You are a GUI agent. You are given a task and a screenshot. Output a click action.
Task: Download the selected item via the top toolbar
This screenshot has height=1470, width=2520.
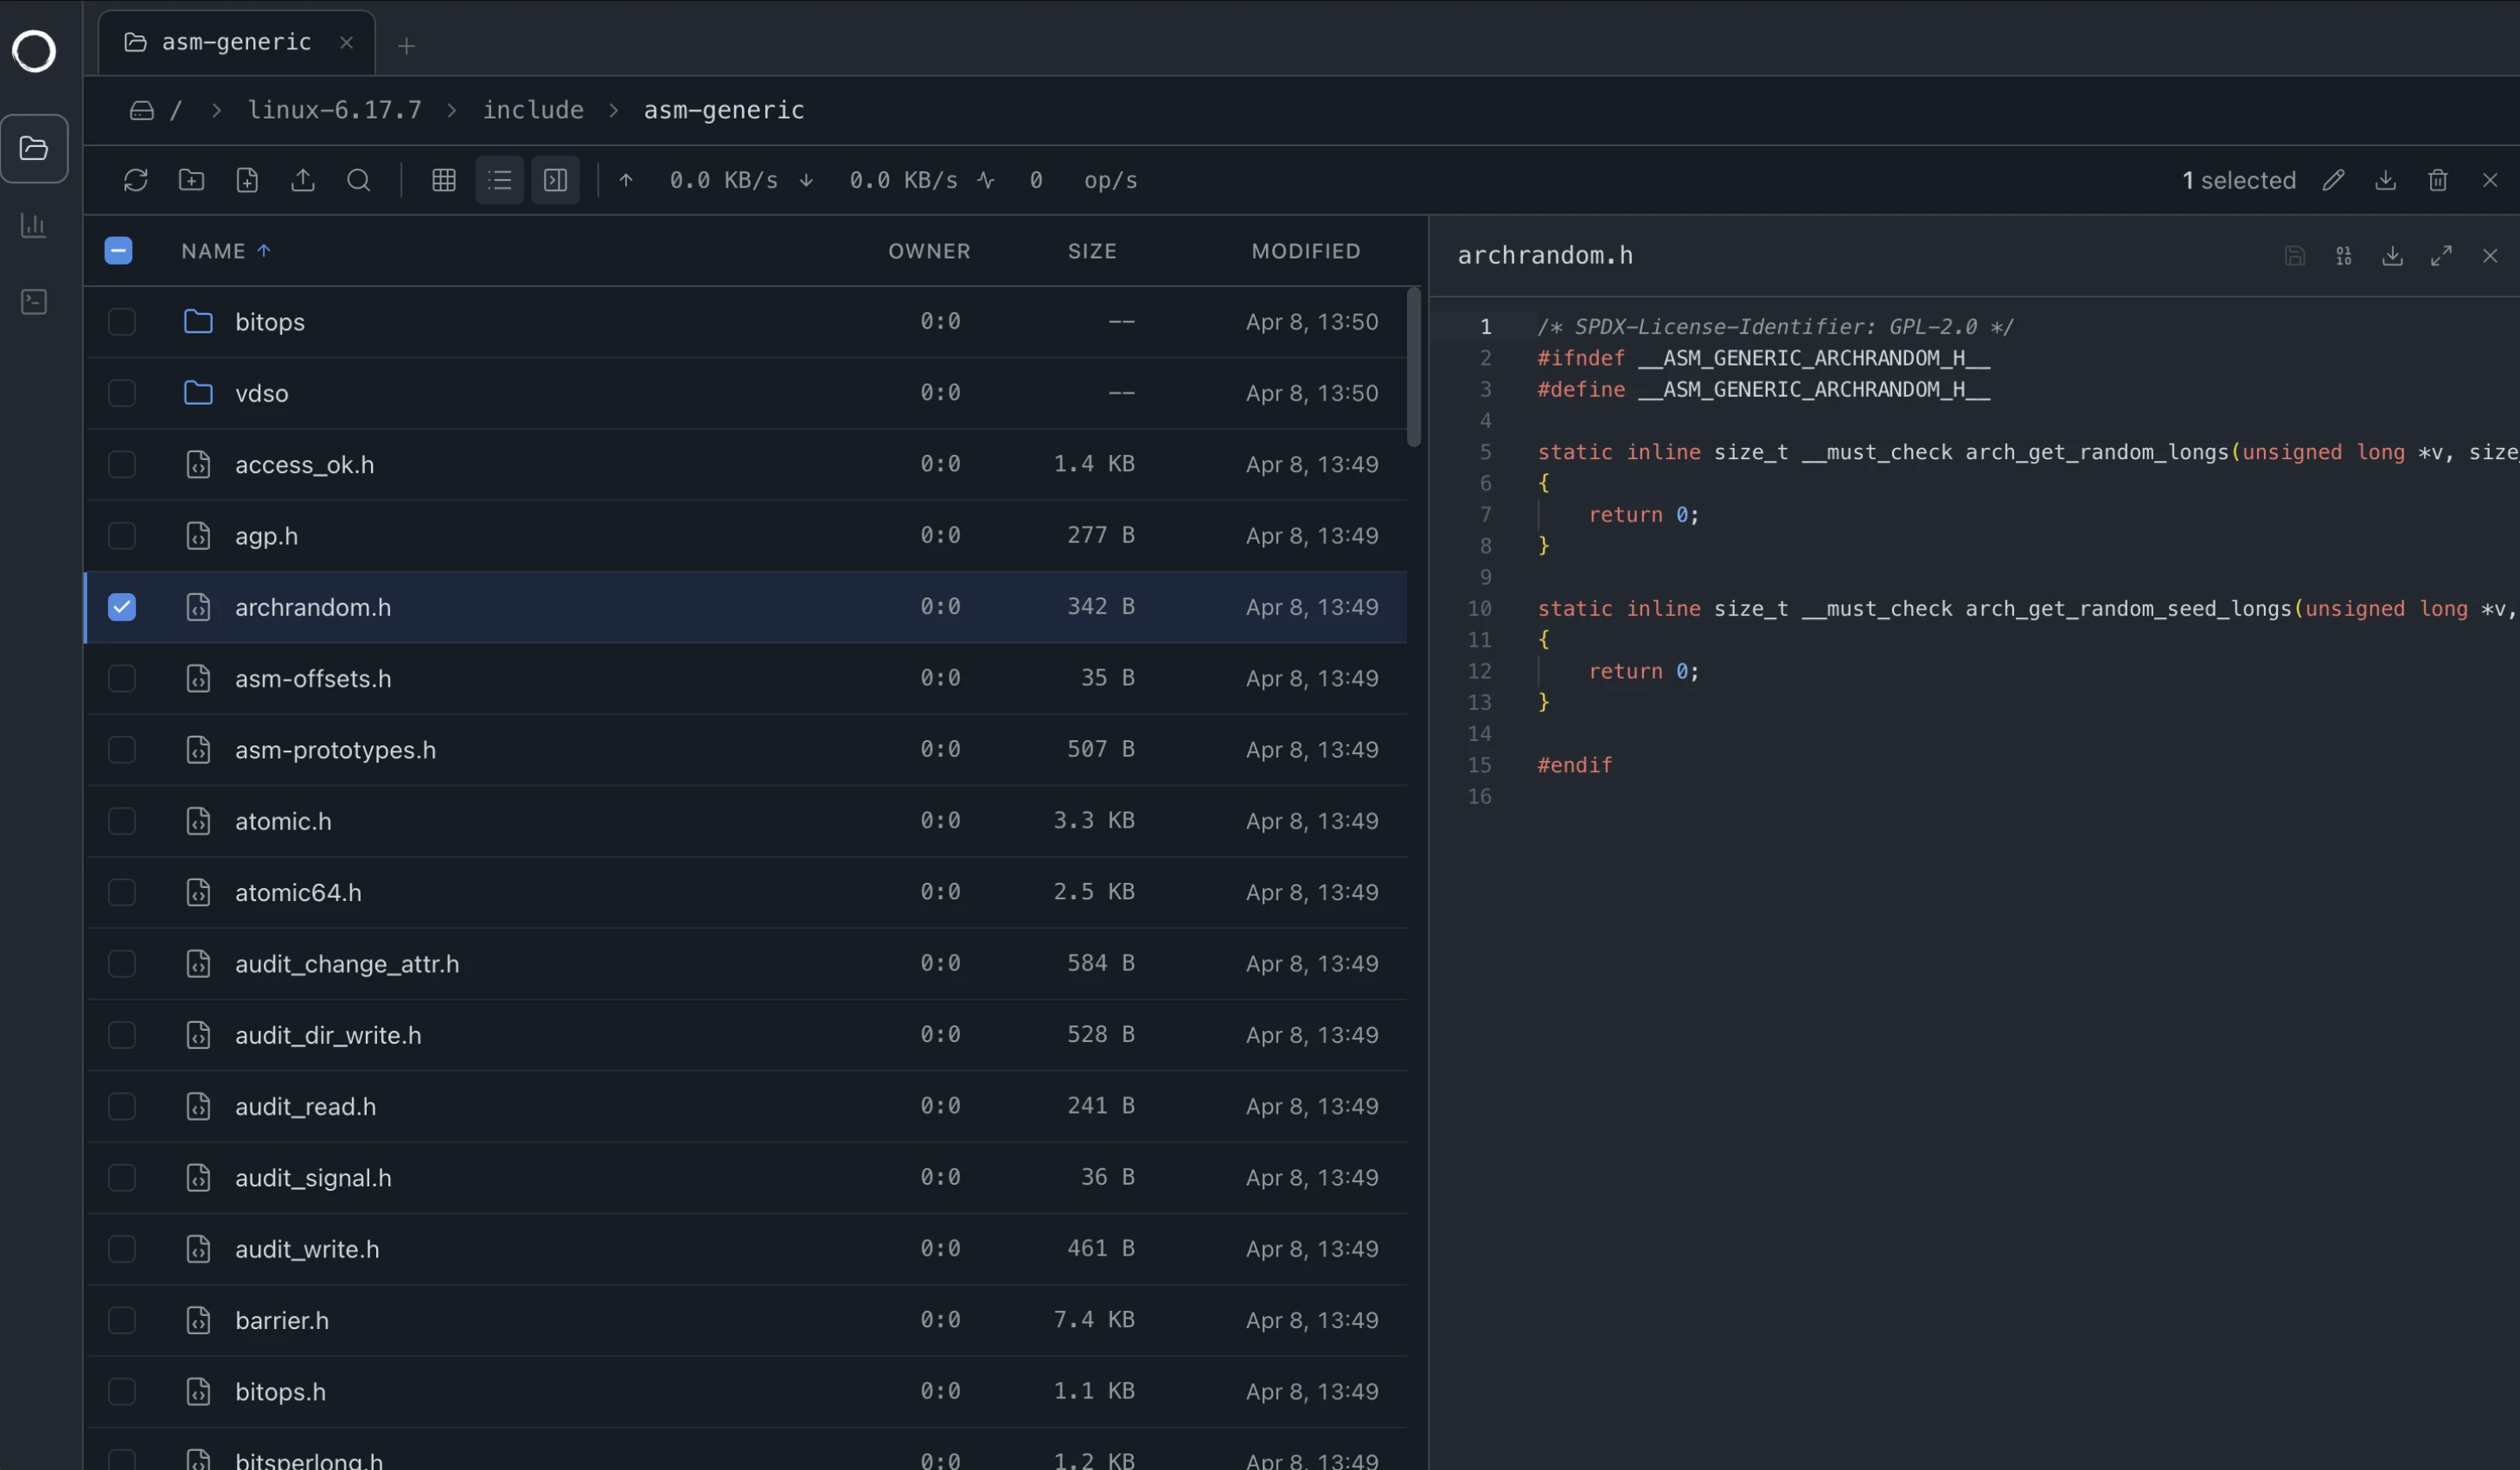point(2385,180)
